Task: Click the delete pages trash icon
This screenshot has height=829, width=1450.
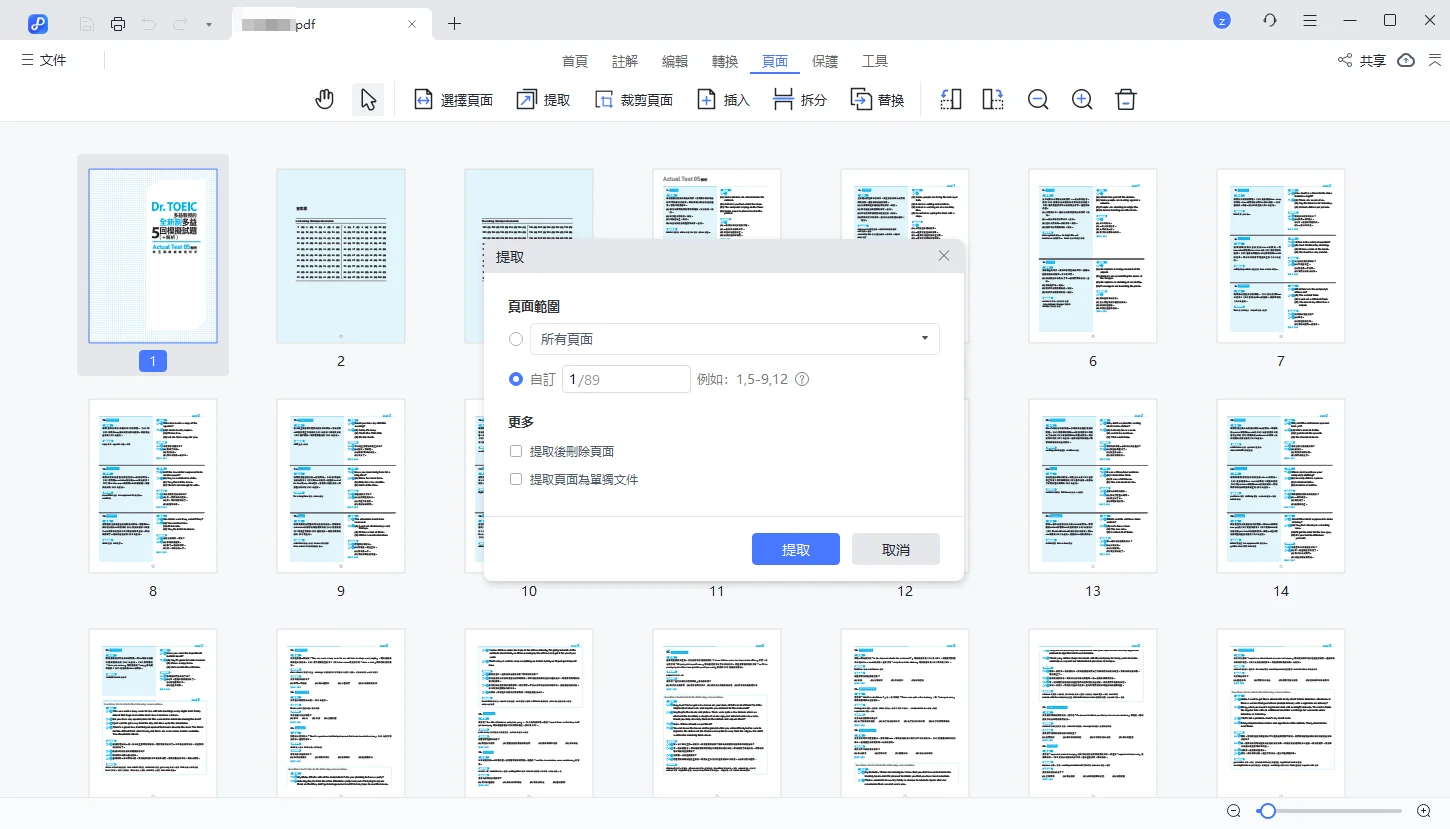Action: pos(1125,99)
